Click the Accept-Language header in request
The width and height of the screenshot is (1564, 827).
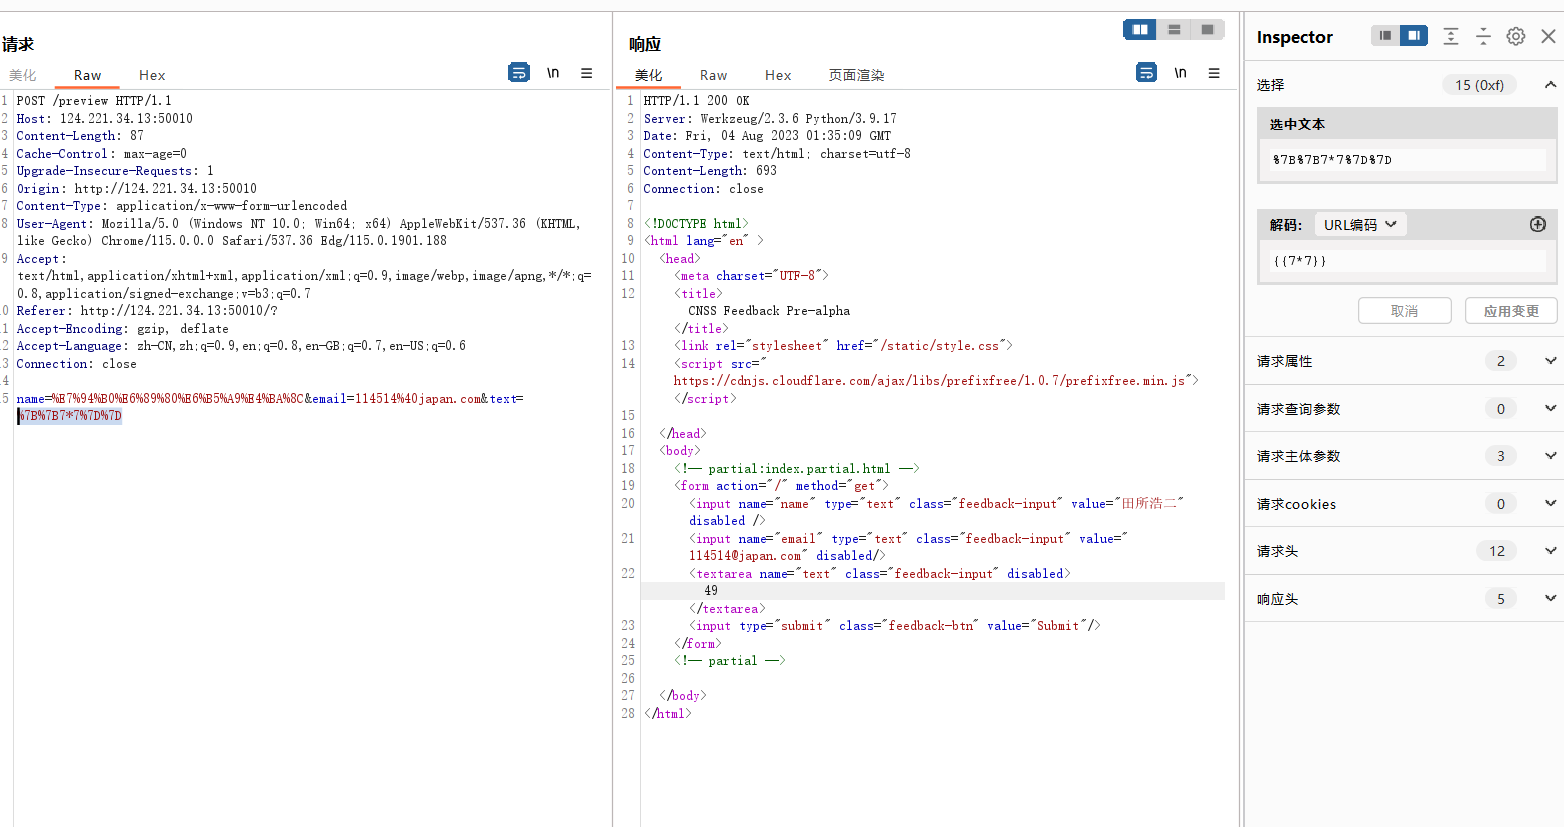point(241,346)
